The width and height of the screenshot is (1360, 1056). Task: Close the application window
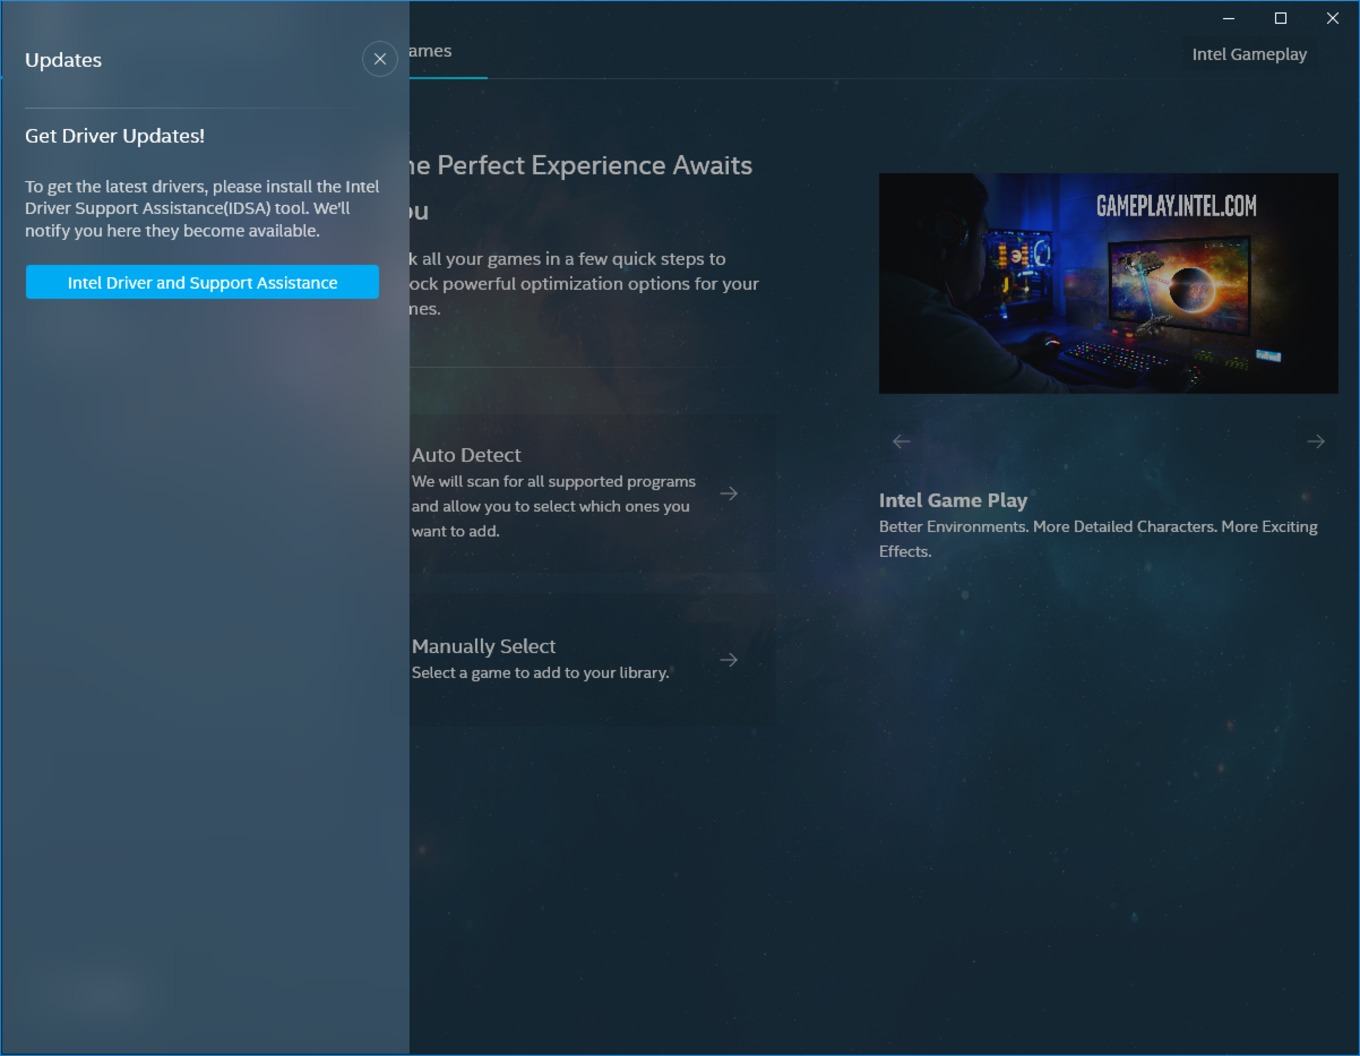pos(1332,18)
